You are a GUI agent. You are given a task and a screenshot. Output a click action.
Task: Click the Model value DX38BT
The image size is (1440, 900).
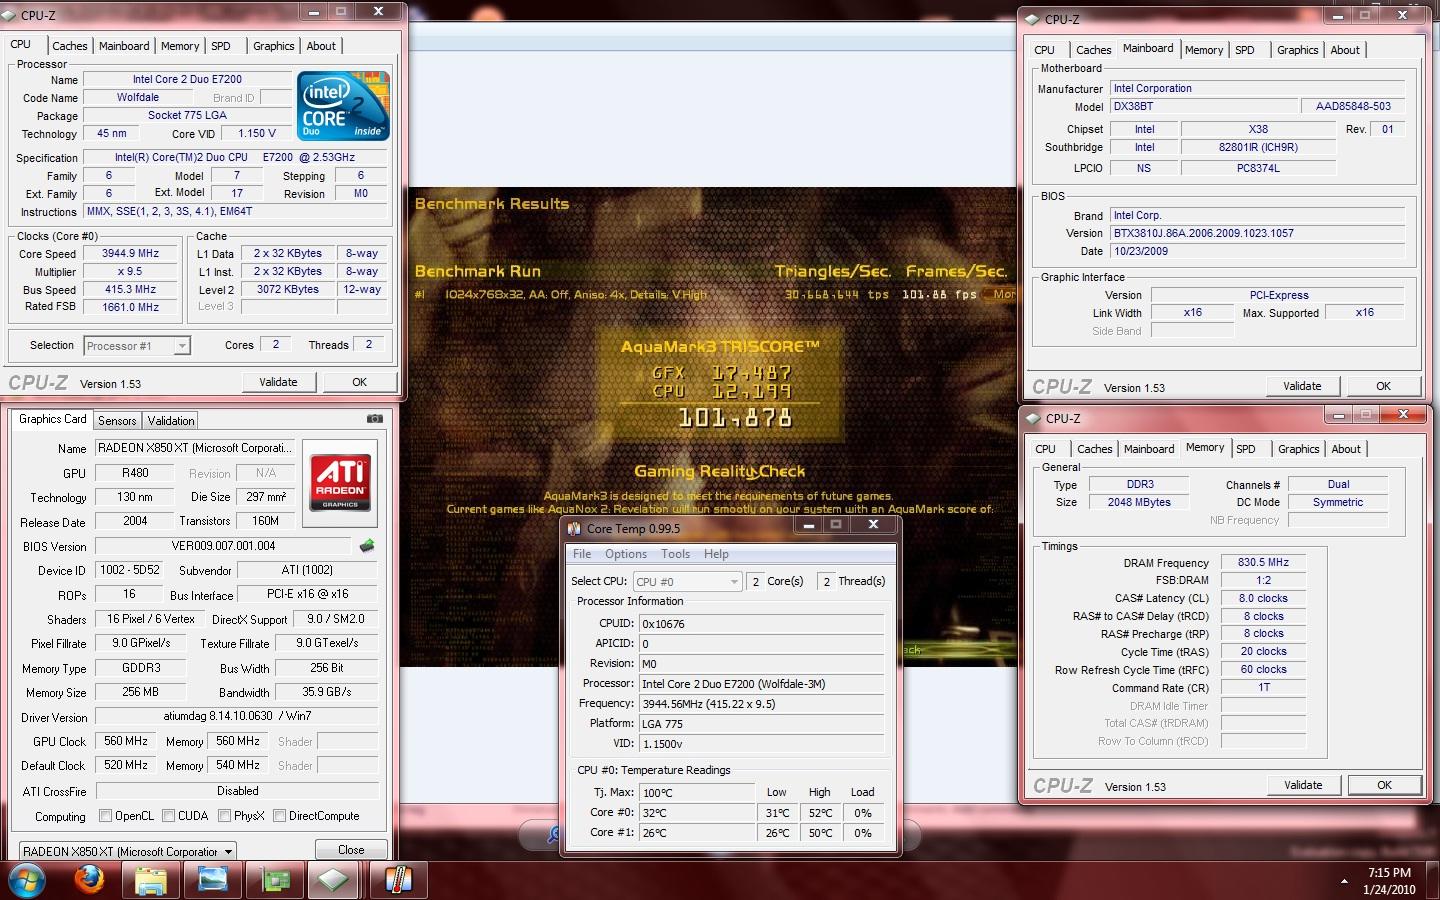[x=1203, y=106]
